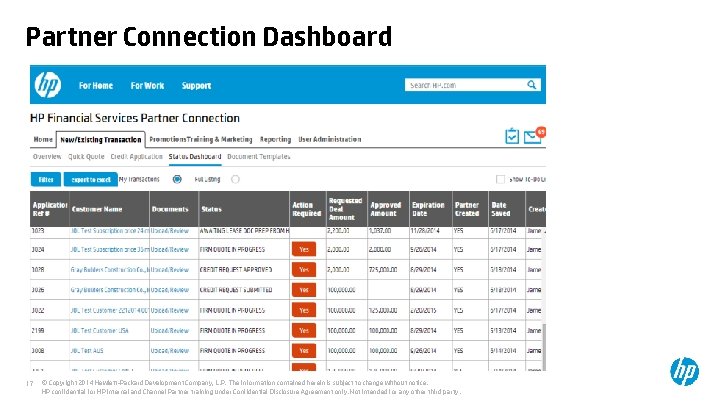Select the New/Existing Transaction tab
This screenshot has height=405, width=720.
(x=101, y=140)
